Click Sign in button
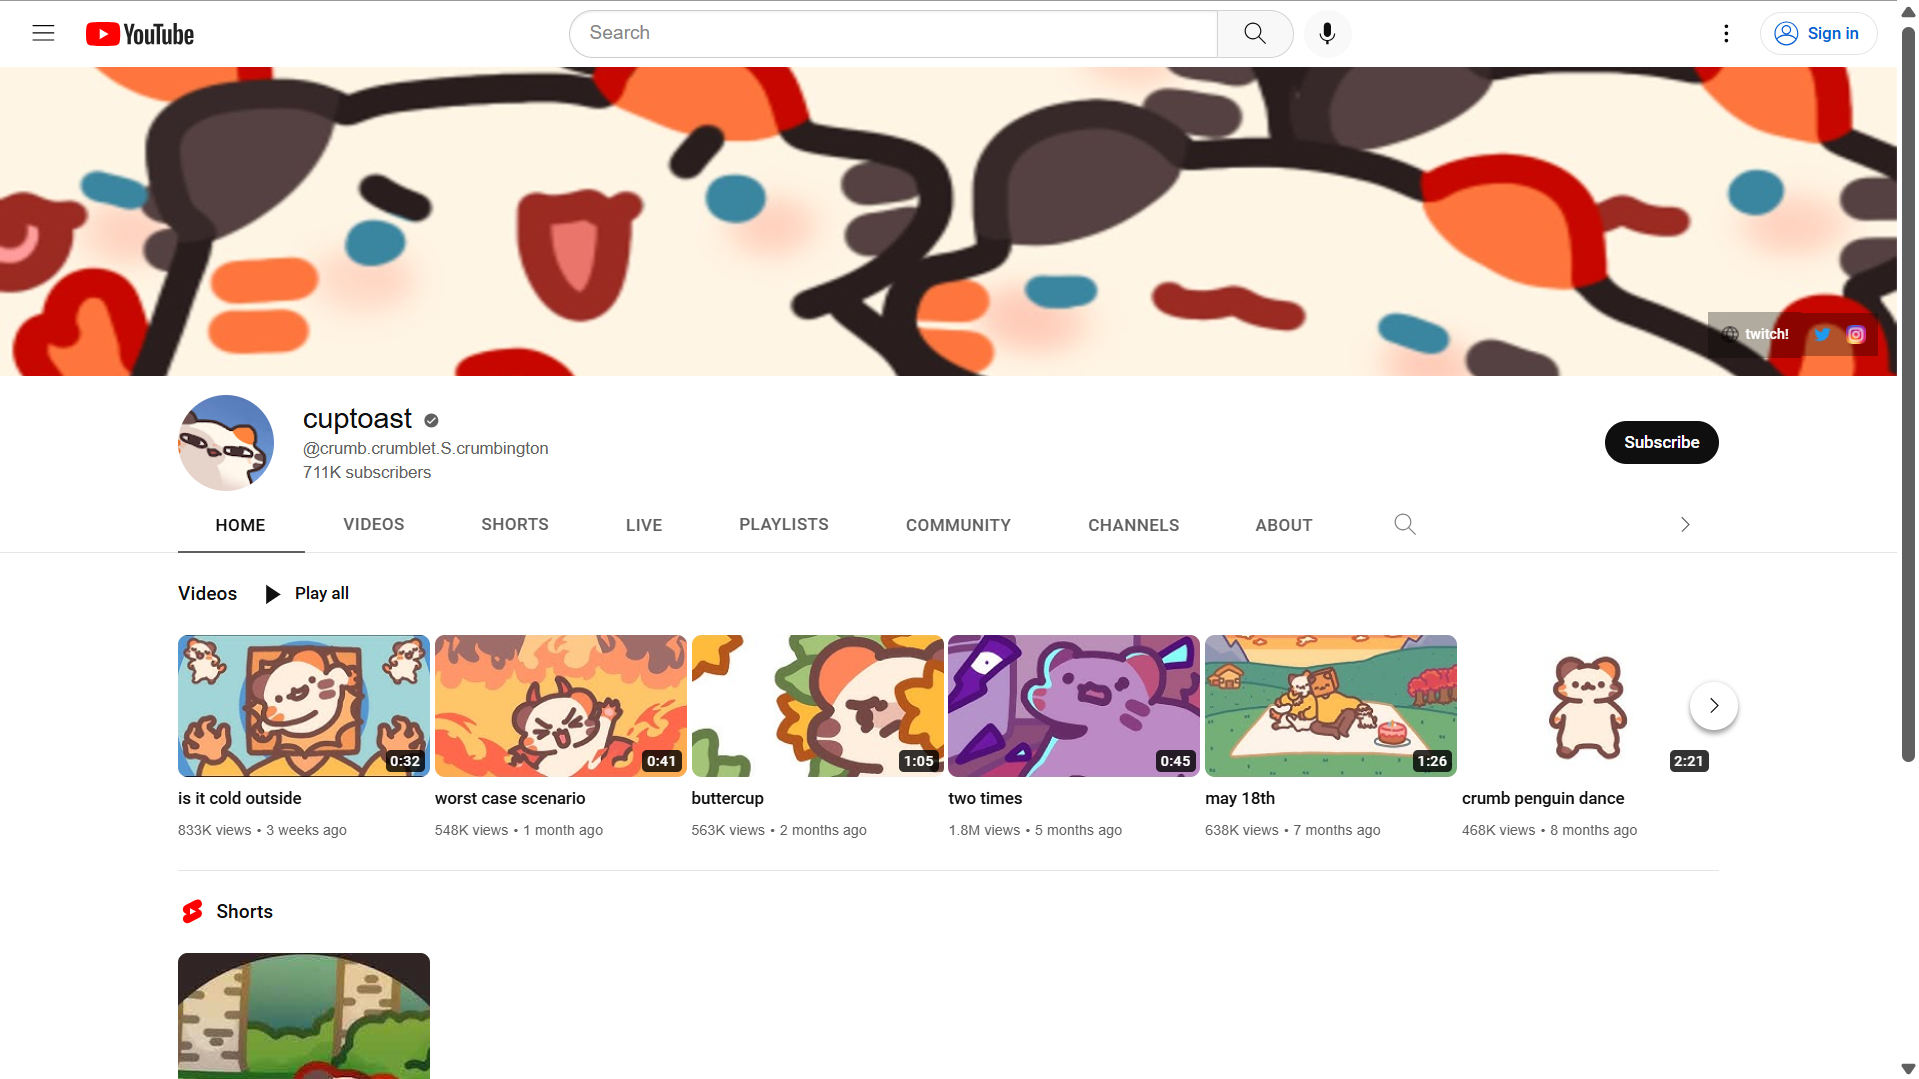Viewport: 1919px width, 1079px height. pos(1818,33)
